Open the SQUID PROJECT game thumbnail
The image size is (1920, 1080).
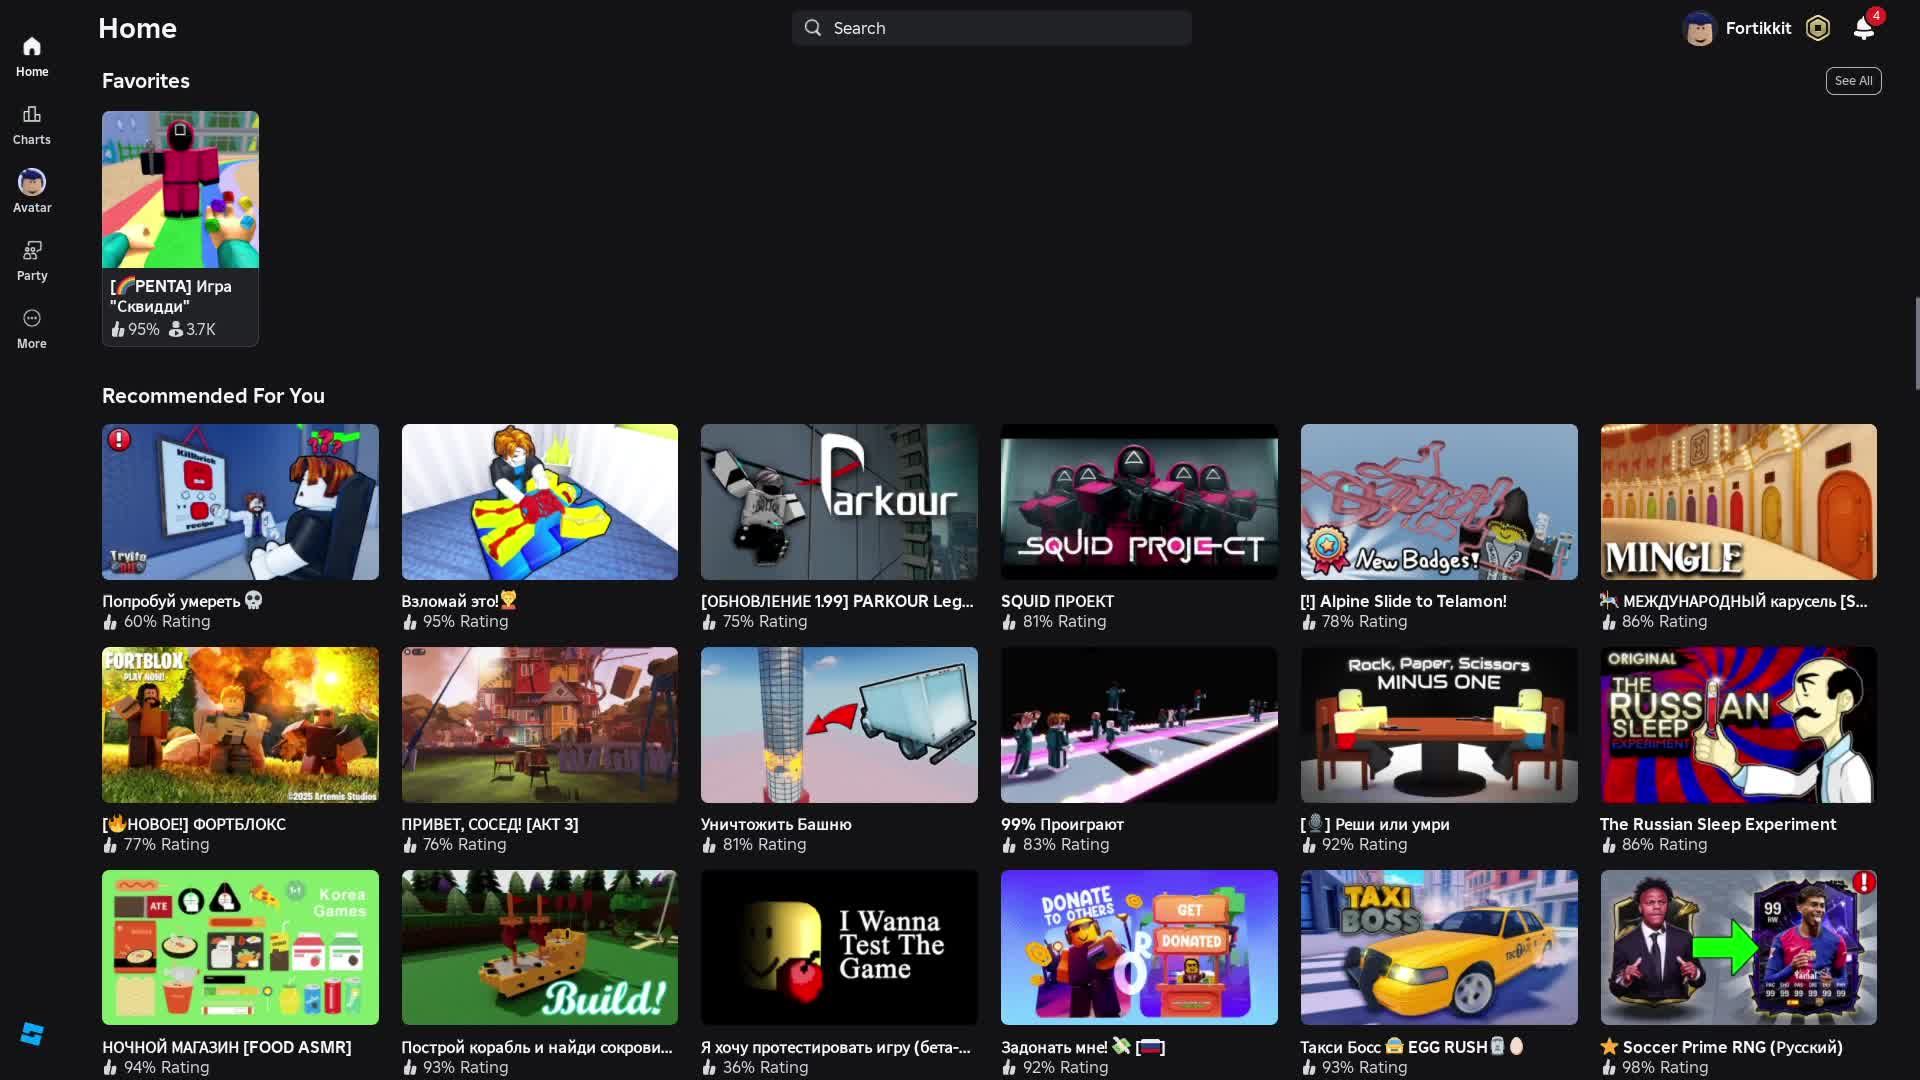[x=1139, y=502]
